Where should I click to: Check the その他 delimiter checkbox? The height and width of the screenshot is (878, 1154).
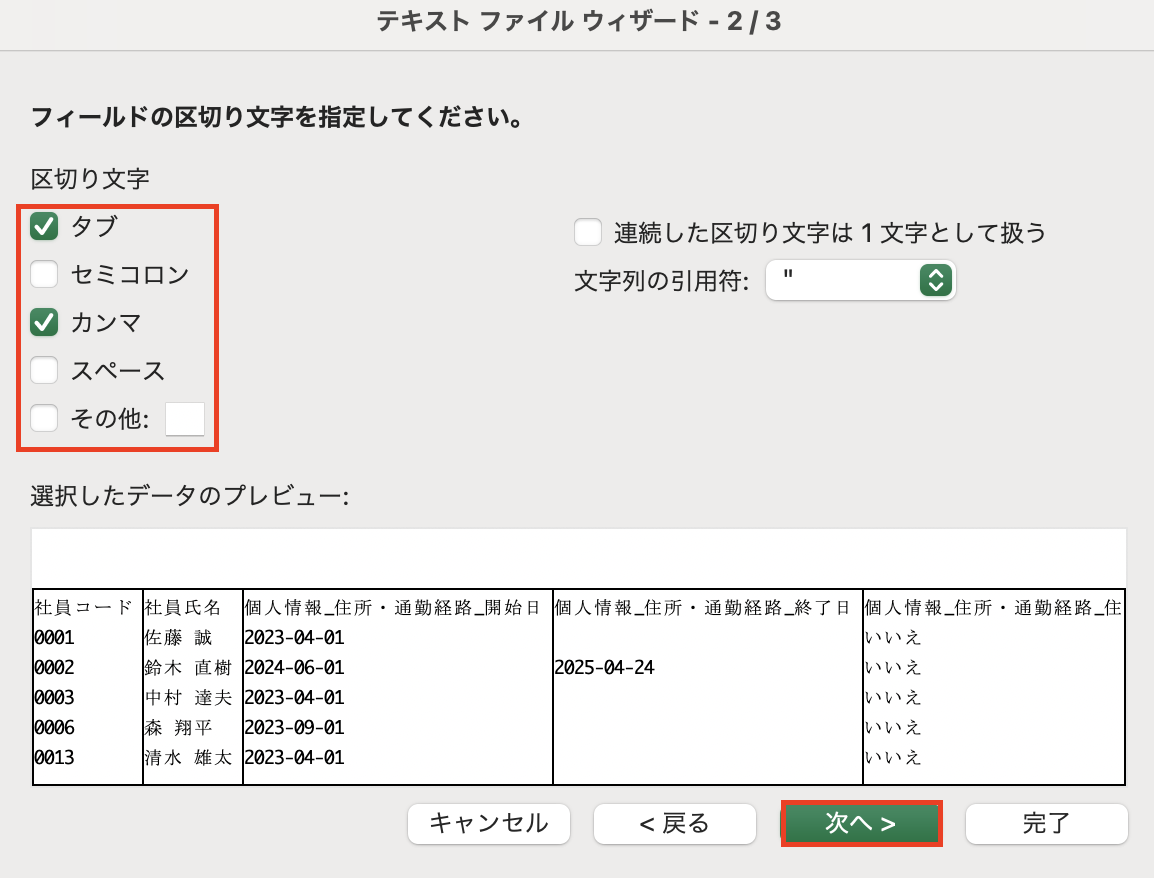[44, 419]
